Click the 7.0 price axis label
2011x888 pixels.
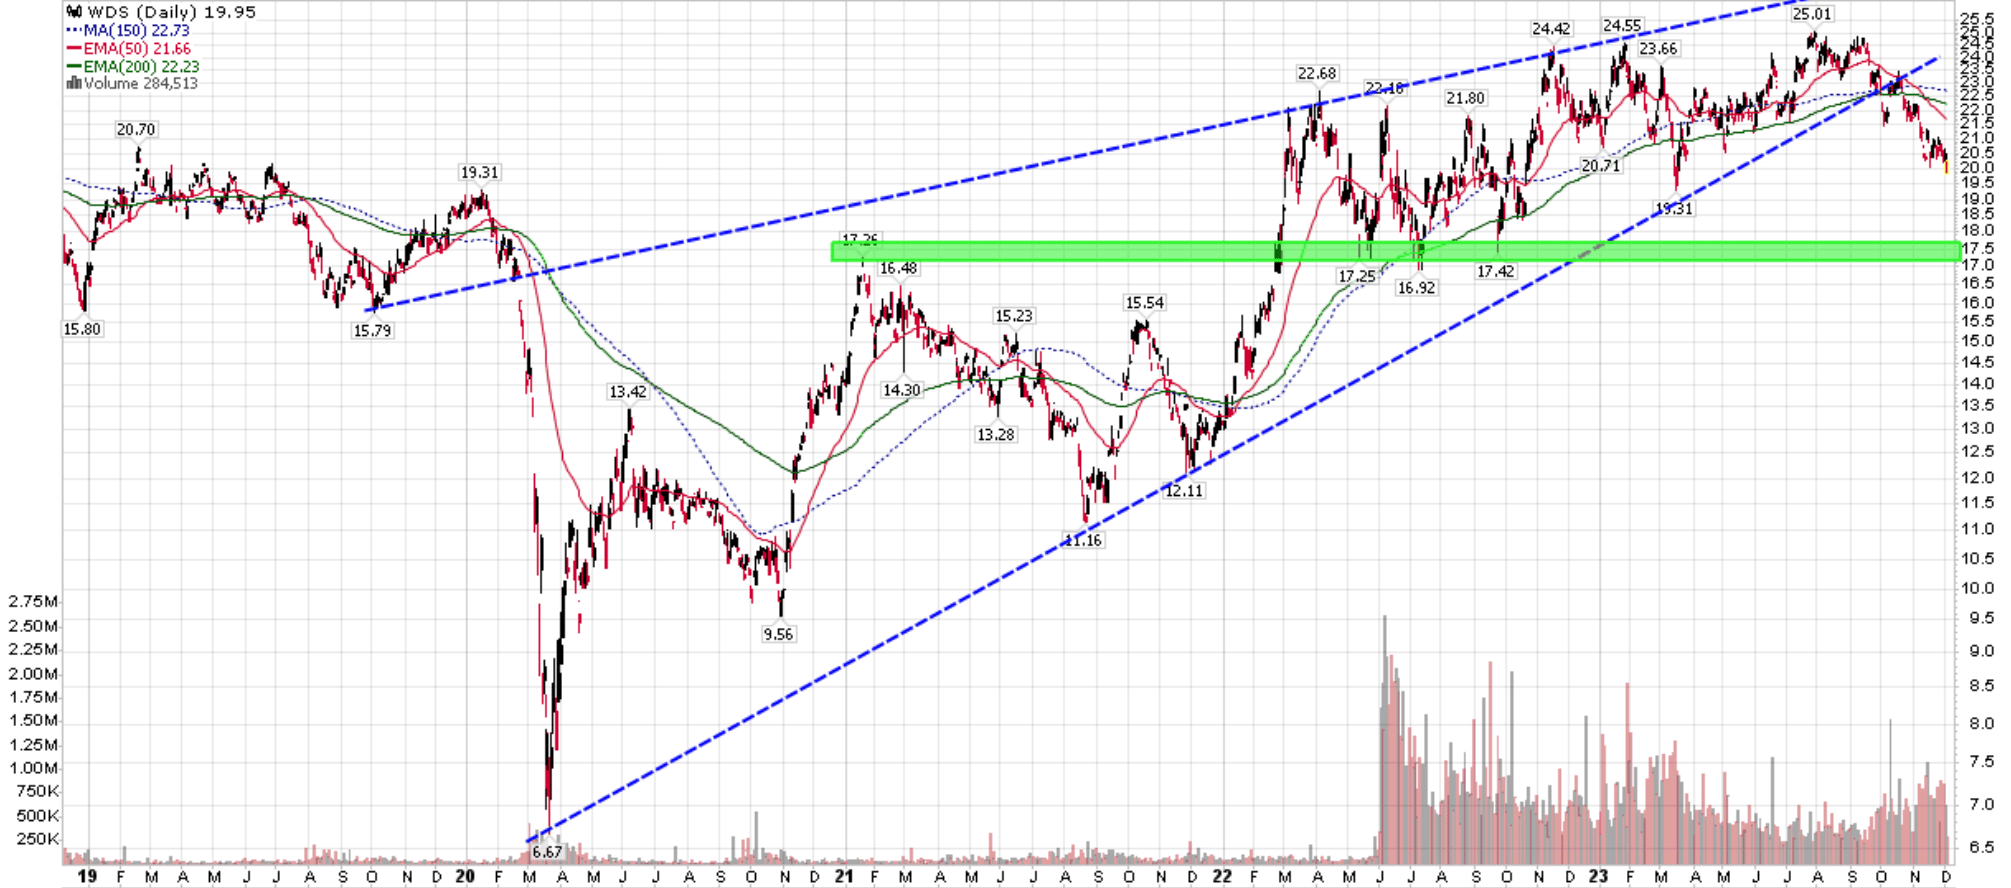click(1982, 804)
